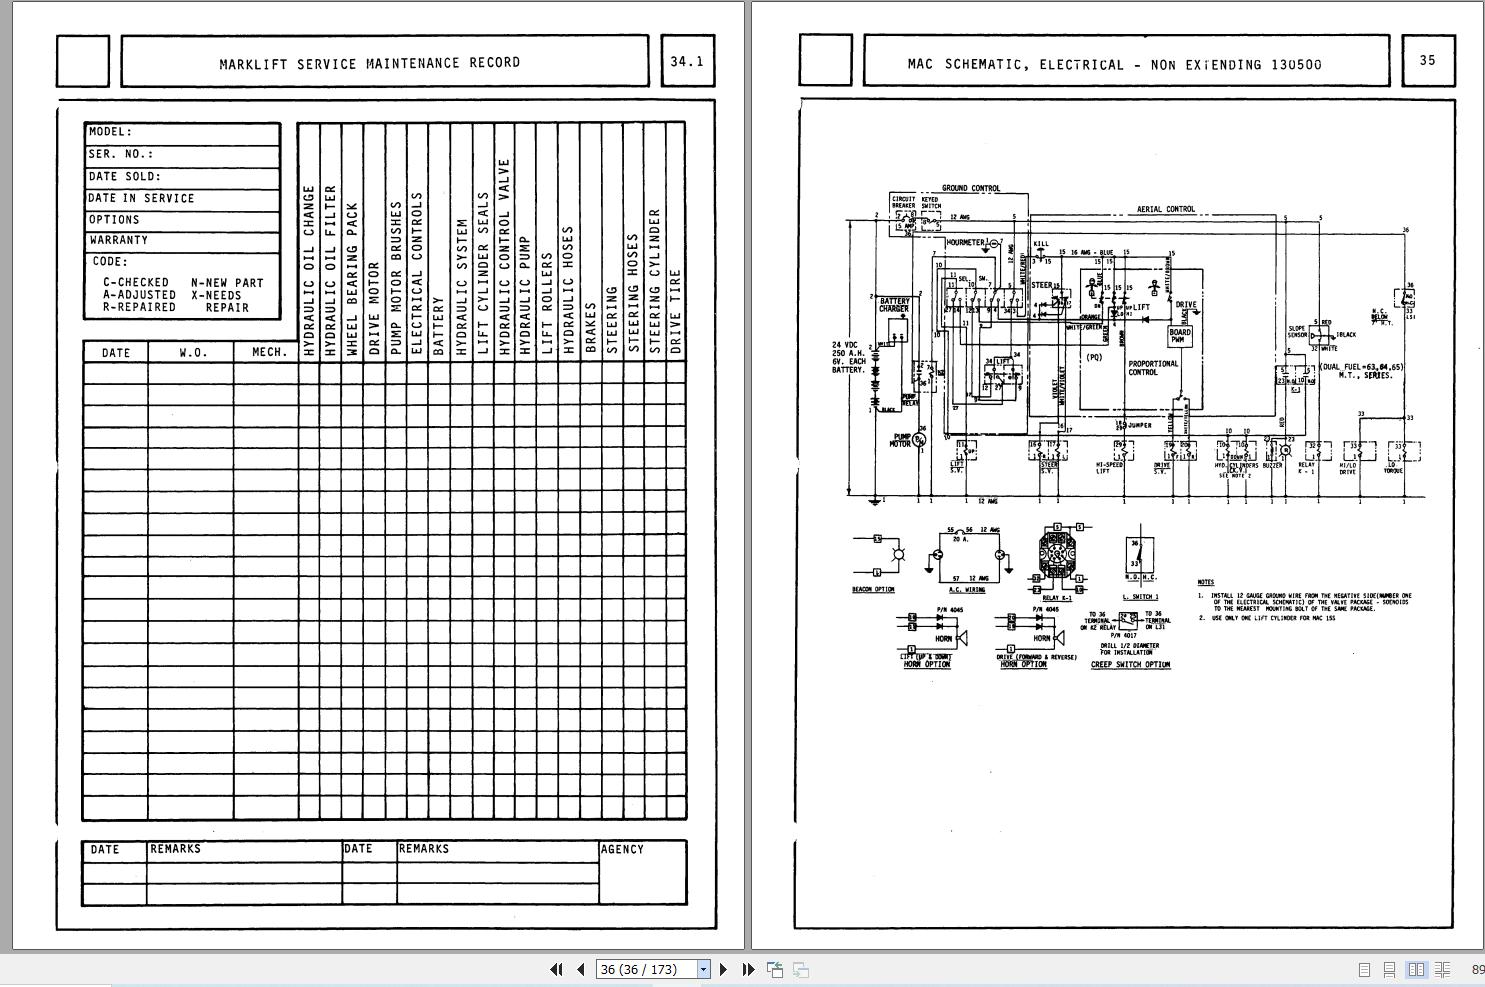Click the DATE SOLD: row

coord(182,177)
